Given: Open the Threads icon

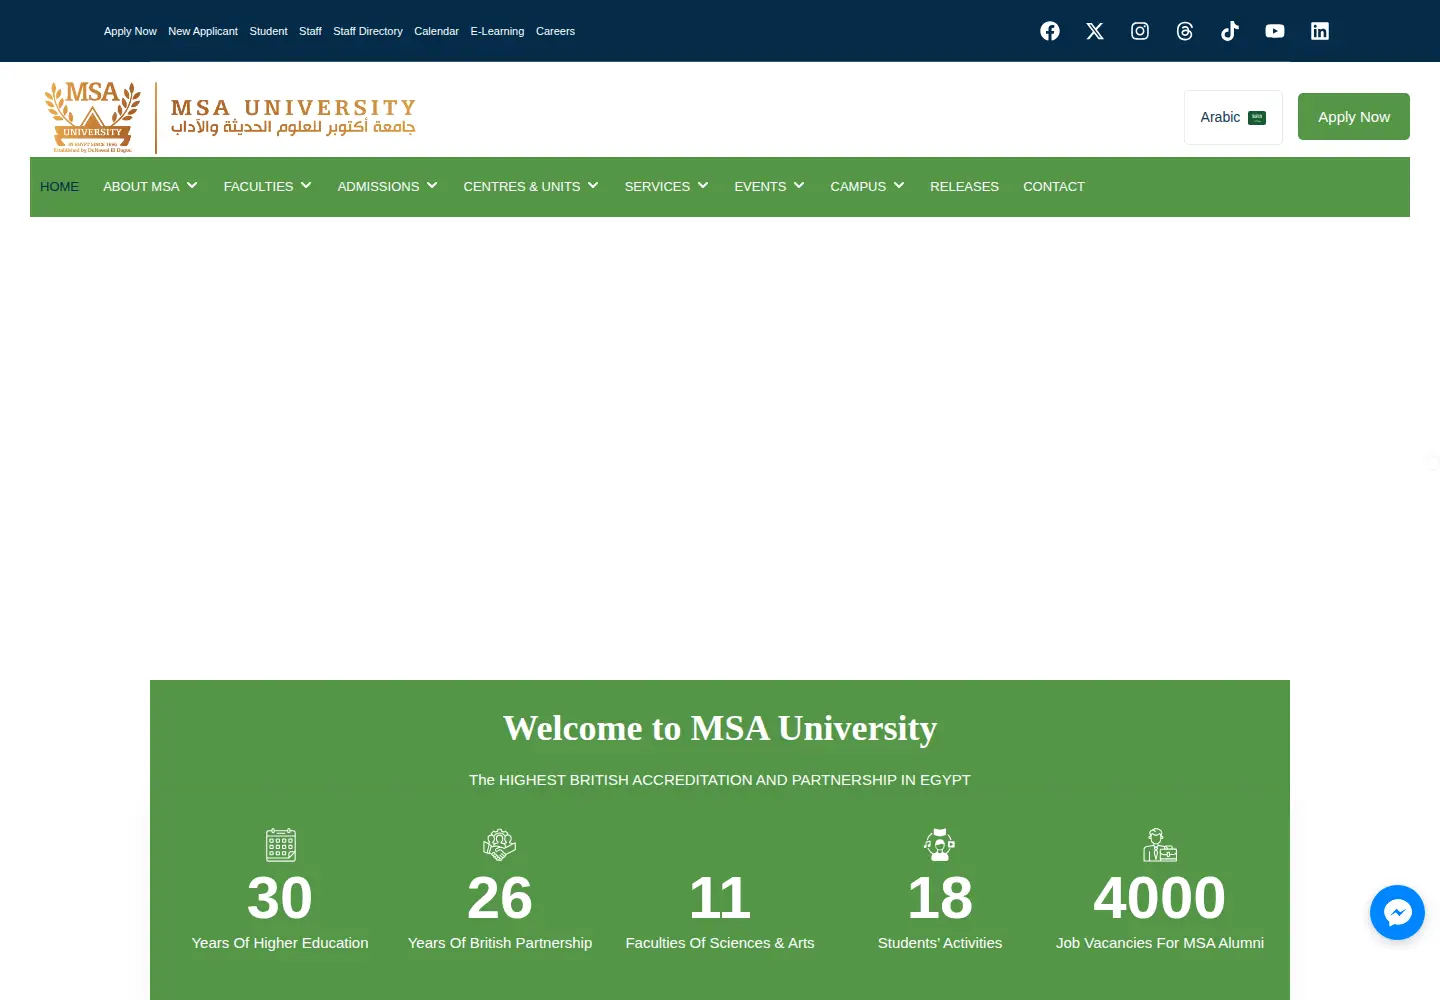Looking at the screenshot, I should coord(1185,31).
